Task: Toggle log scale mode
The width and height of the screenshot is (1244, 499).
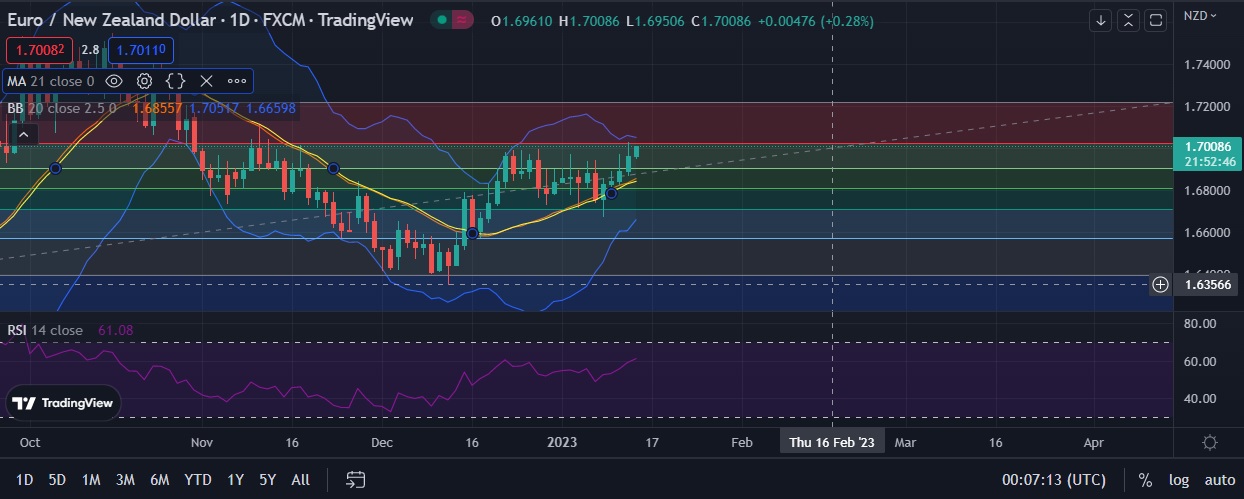Action: [1179, 480]
